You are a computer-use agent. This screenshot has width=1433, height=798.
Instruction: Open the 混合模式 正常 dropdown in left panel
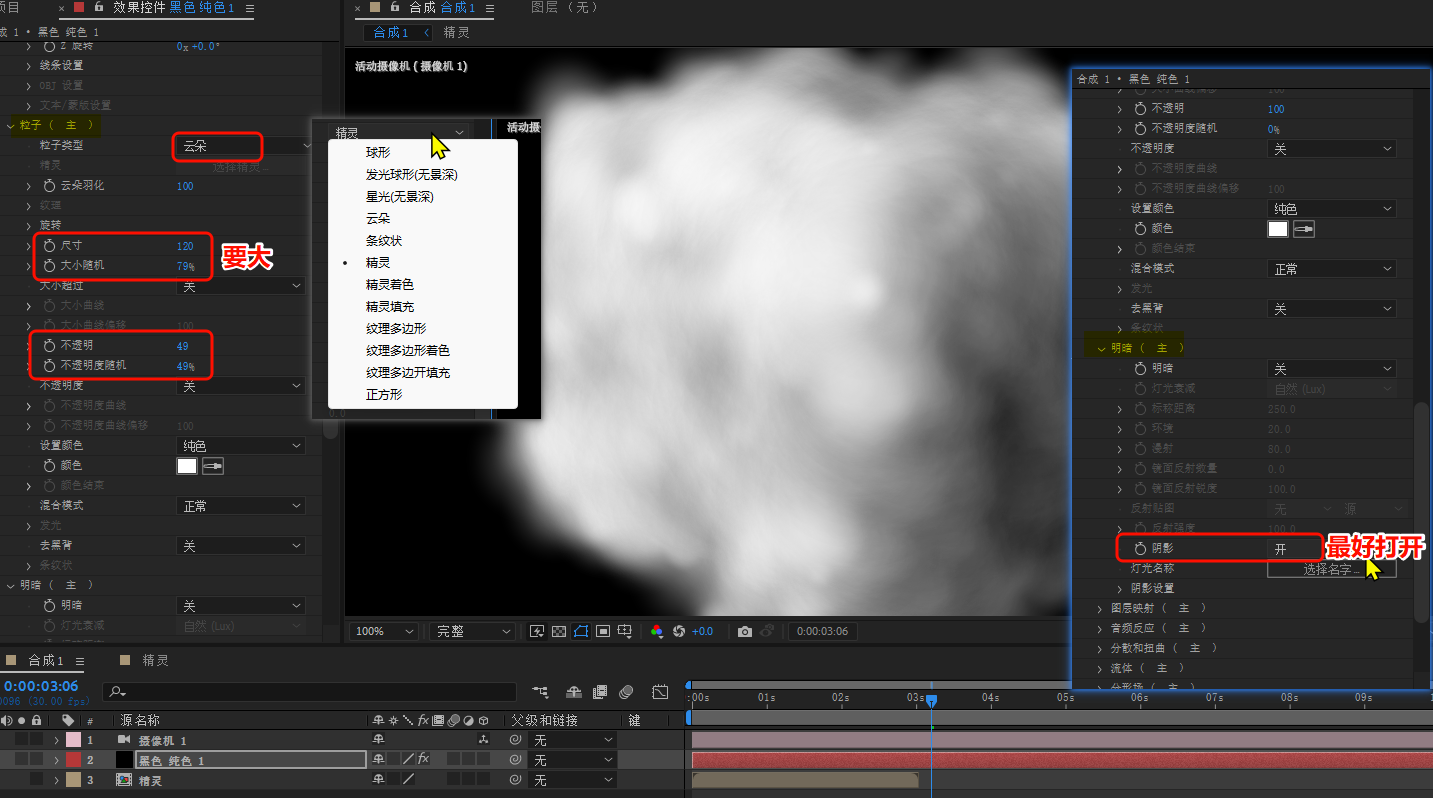point(240,506)
